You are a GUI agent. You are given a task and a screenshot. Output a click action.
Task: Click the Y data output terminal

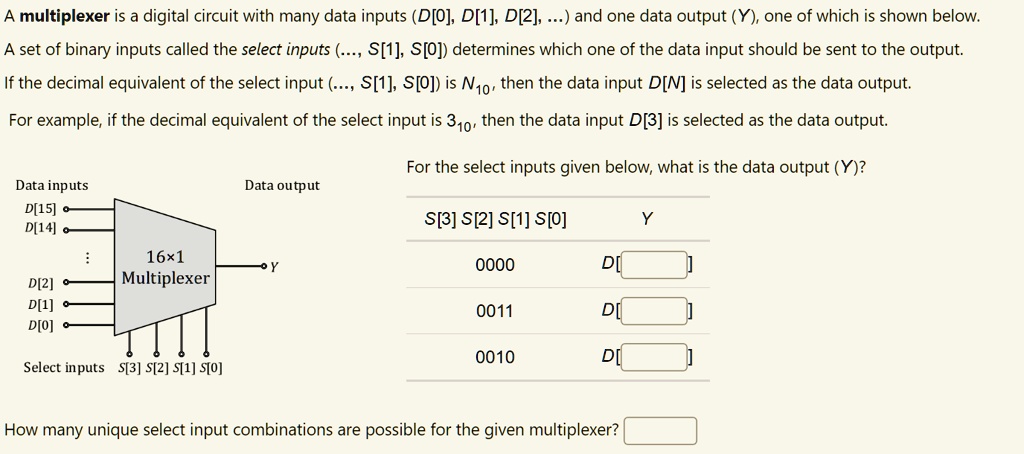pos(264,266)
